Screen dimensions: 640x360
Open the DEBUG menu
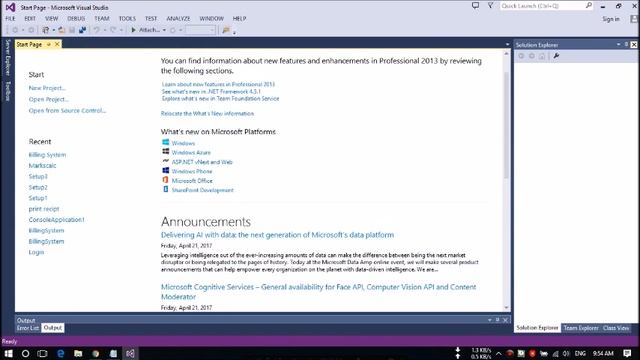76,18
